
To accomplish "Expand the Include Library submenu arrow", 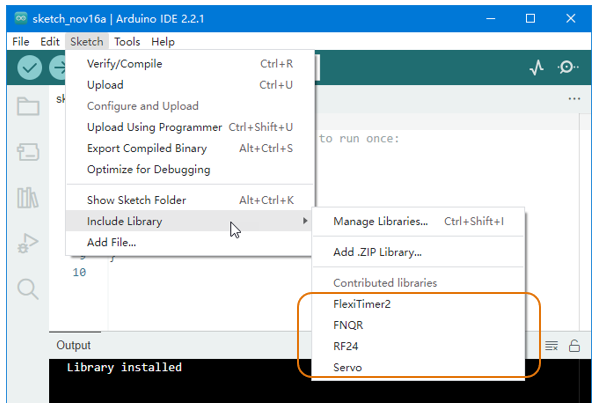I will [x=305, y=221].
